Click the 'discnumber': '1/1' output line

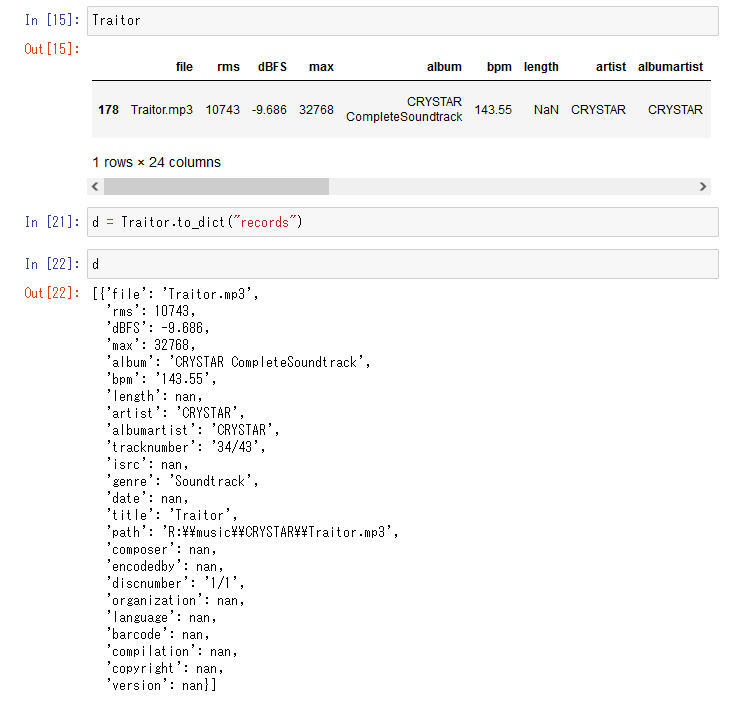point(175,583)
